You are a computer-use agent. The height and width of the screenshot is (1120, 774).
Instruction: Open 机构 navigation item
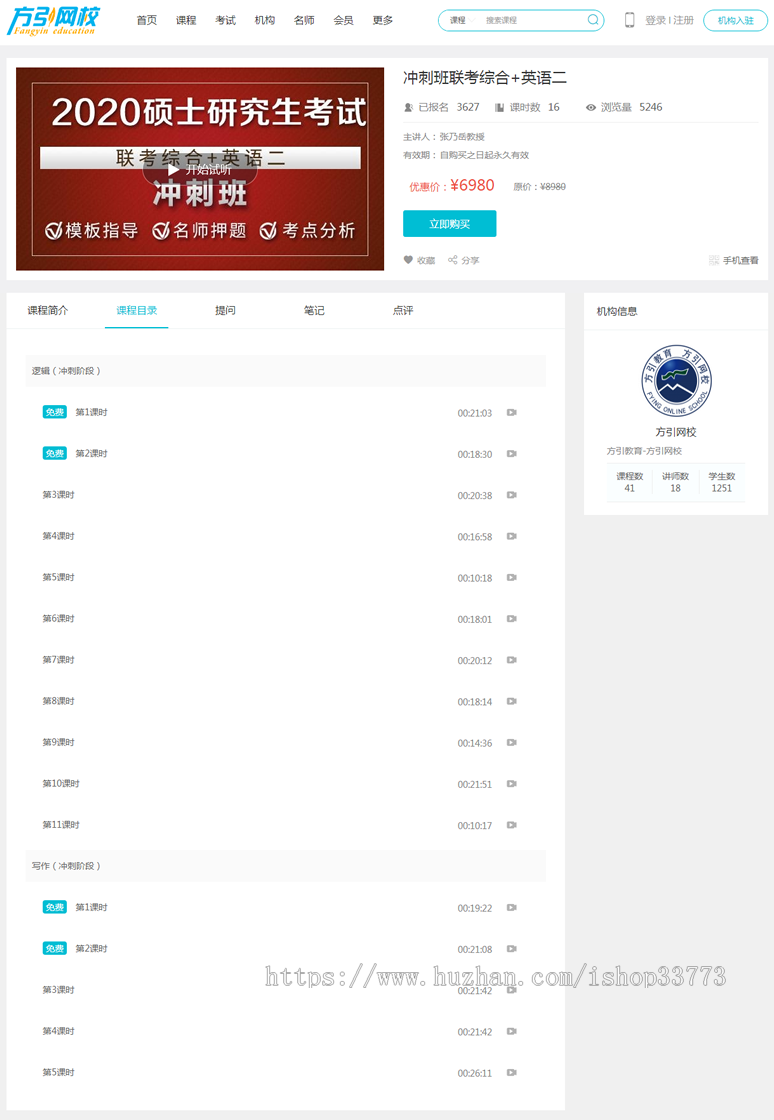pyautogui.click(x=264, y=20)
